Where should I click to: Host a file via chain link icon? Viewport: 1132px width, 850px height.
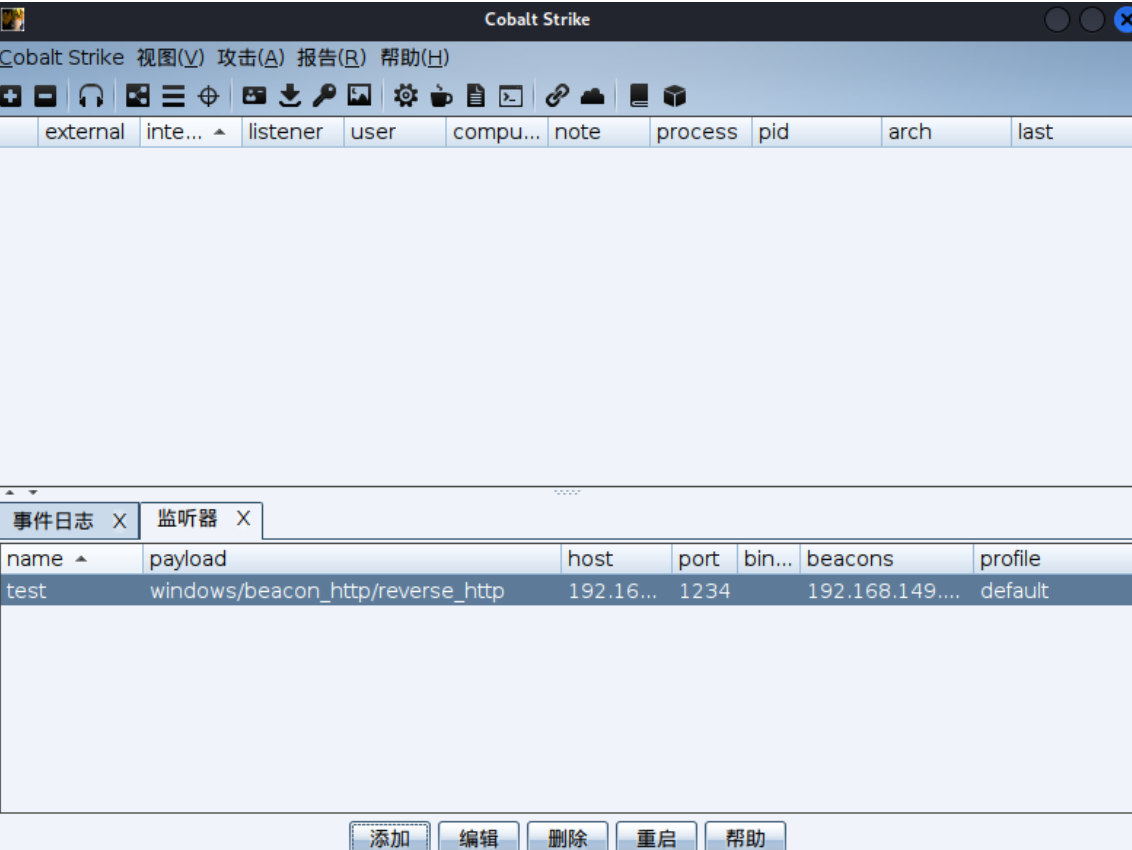557,96
